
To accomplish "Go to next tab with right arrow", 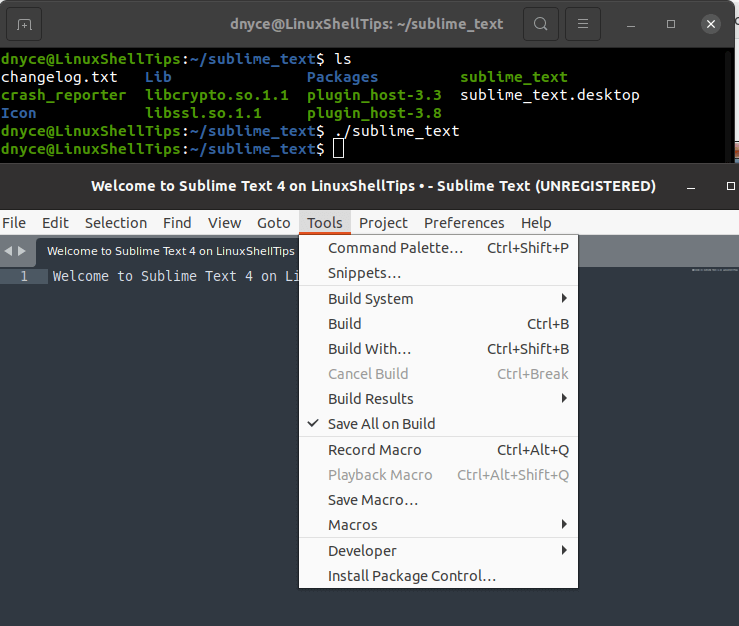I will click(22, 251).
